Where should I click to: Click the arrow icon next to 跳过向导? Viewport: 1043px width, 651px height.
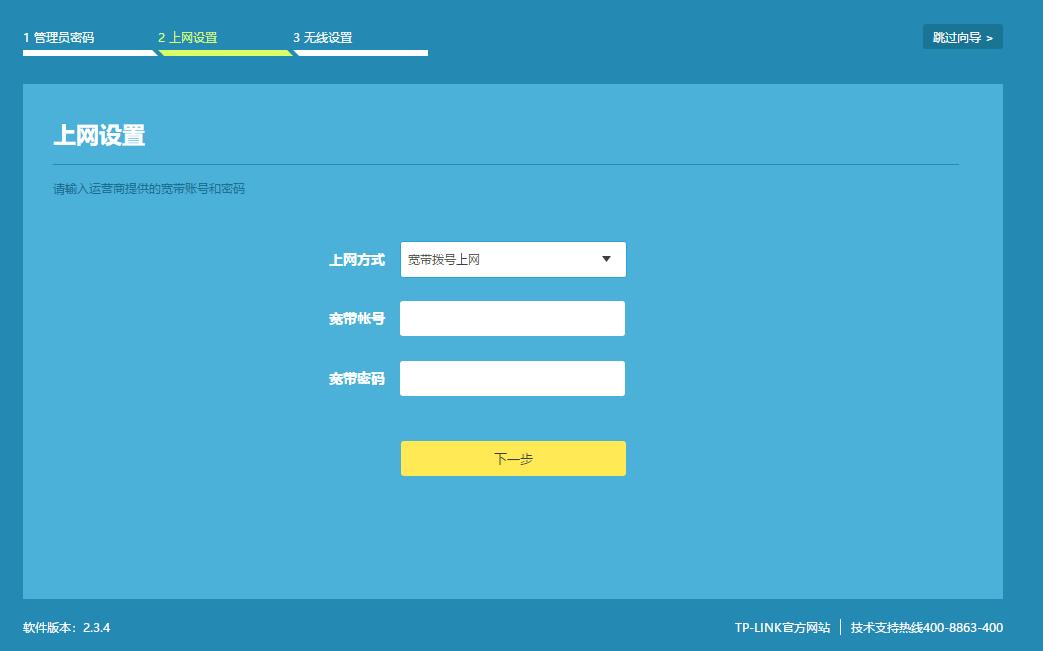[x=989, y=36]
